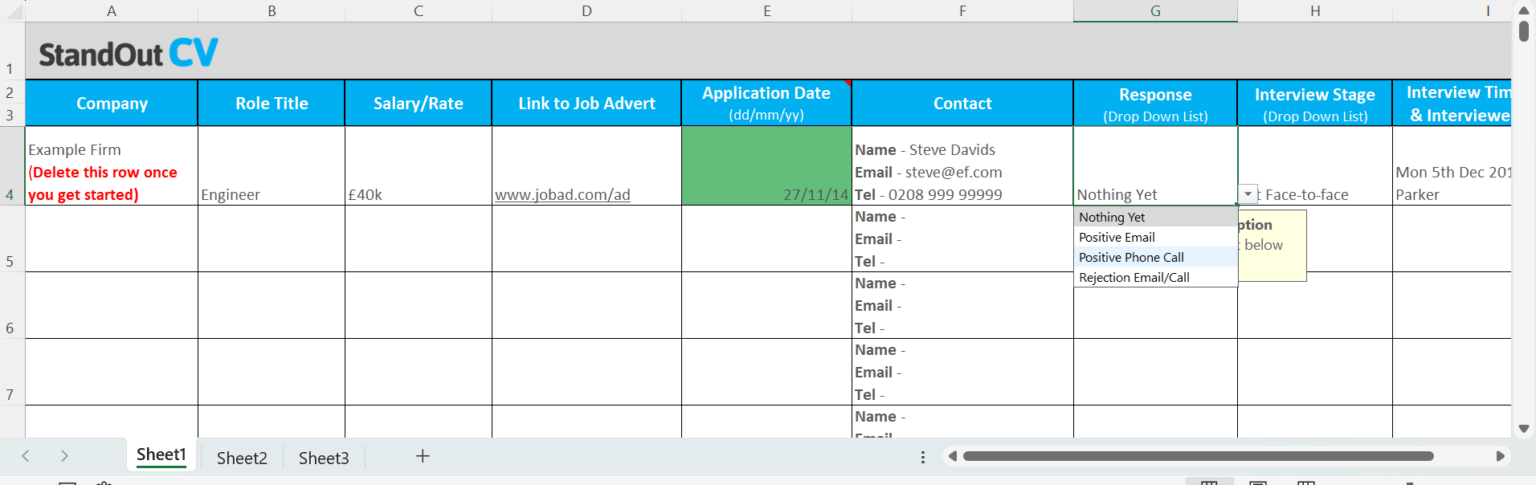Pick 'Positive Phone Call' list option
The width and height of the screenshot is (1536, 485).
[x=1130, y=257]
